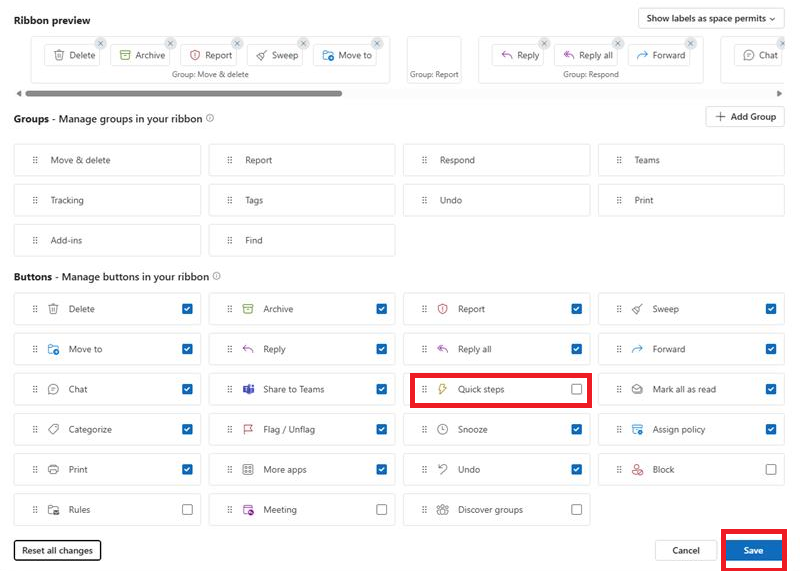Select the Respond group
This screenshot has height=571, width=801.
(x=497, y=160)
